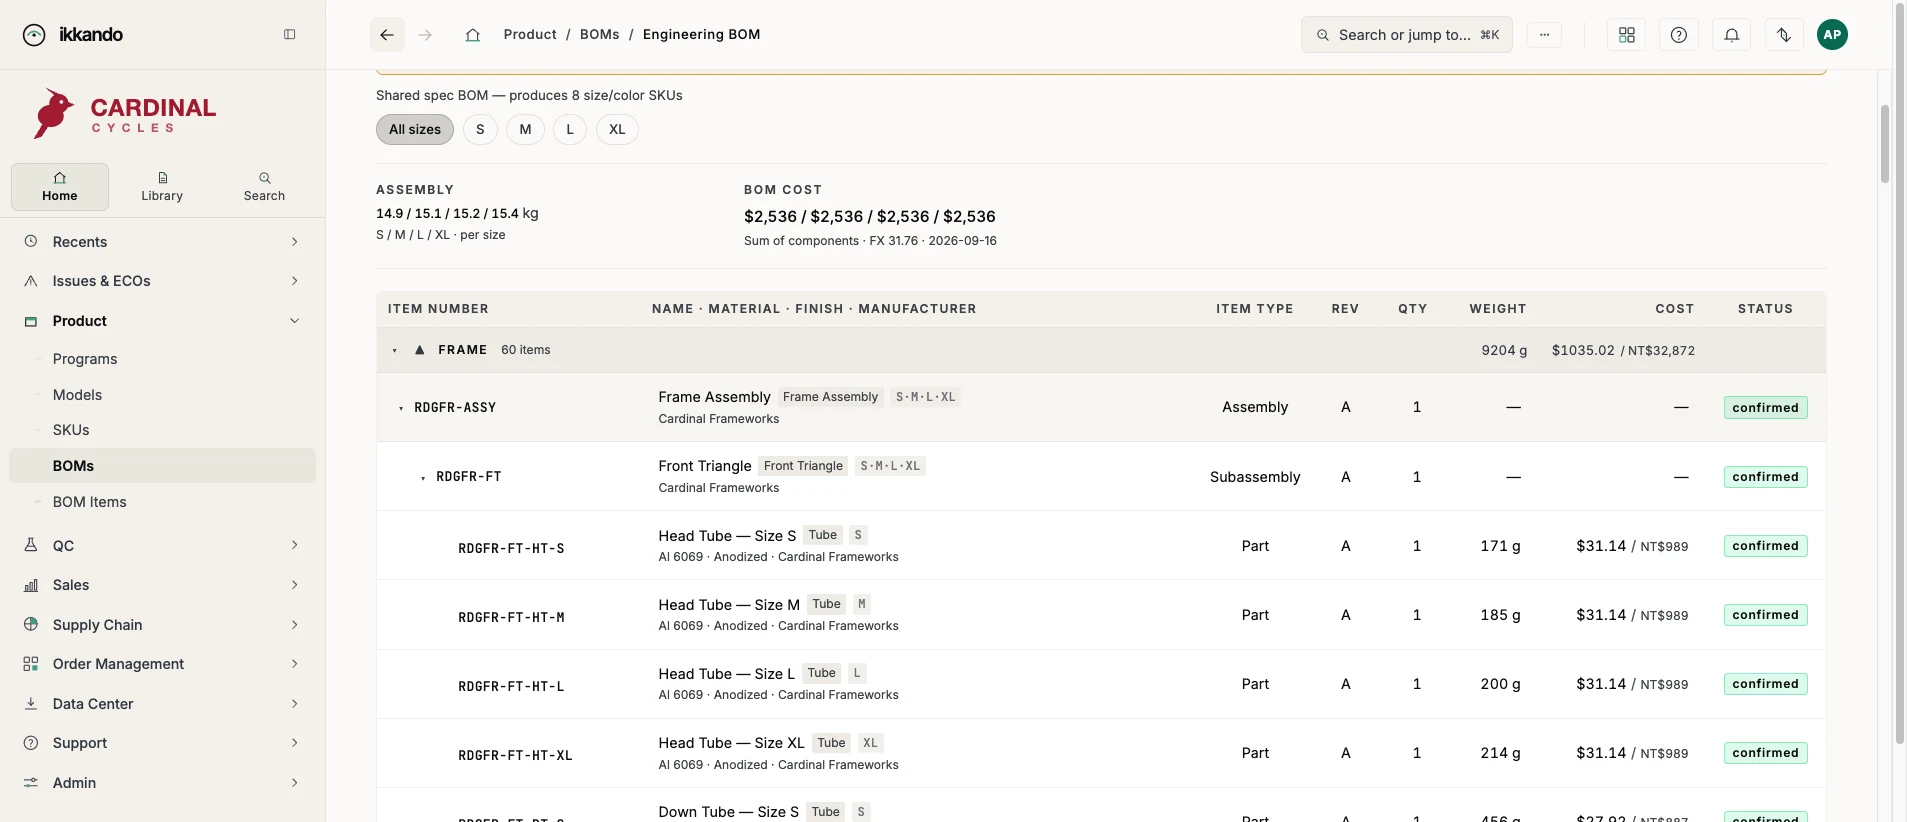Switch to the Library tab
The height and width of the screenshot is (822, 1907).
coord(162,187)
